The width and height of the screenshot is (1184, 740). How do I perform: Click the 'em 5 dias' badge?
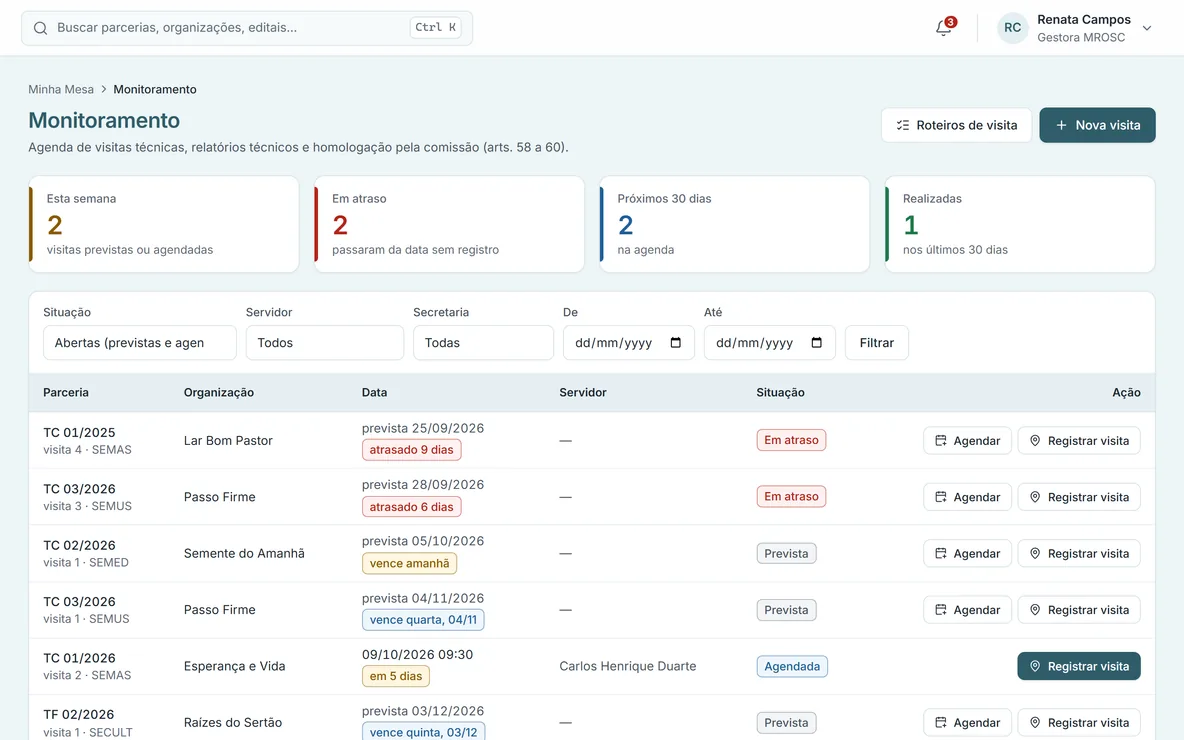pyautogui.click(x=396, y=676)
